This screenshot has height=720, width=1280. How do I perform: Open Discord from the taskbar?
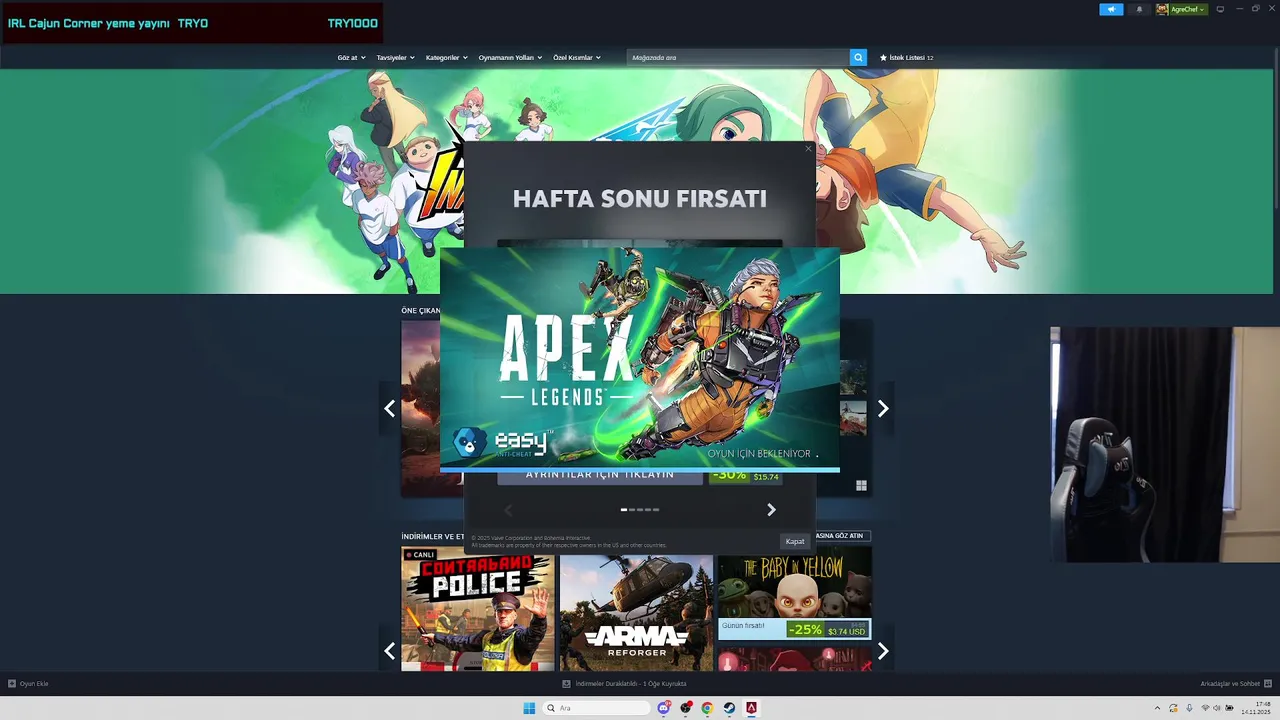664,708
